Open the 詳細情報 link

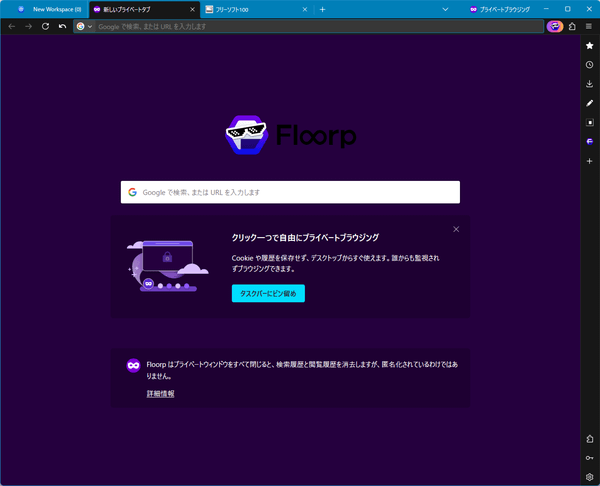coord(161,393)
